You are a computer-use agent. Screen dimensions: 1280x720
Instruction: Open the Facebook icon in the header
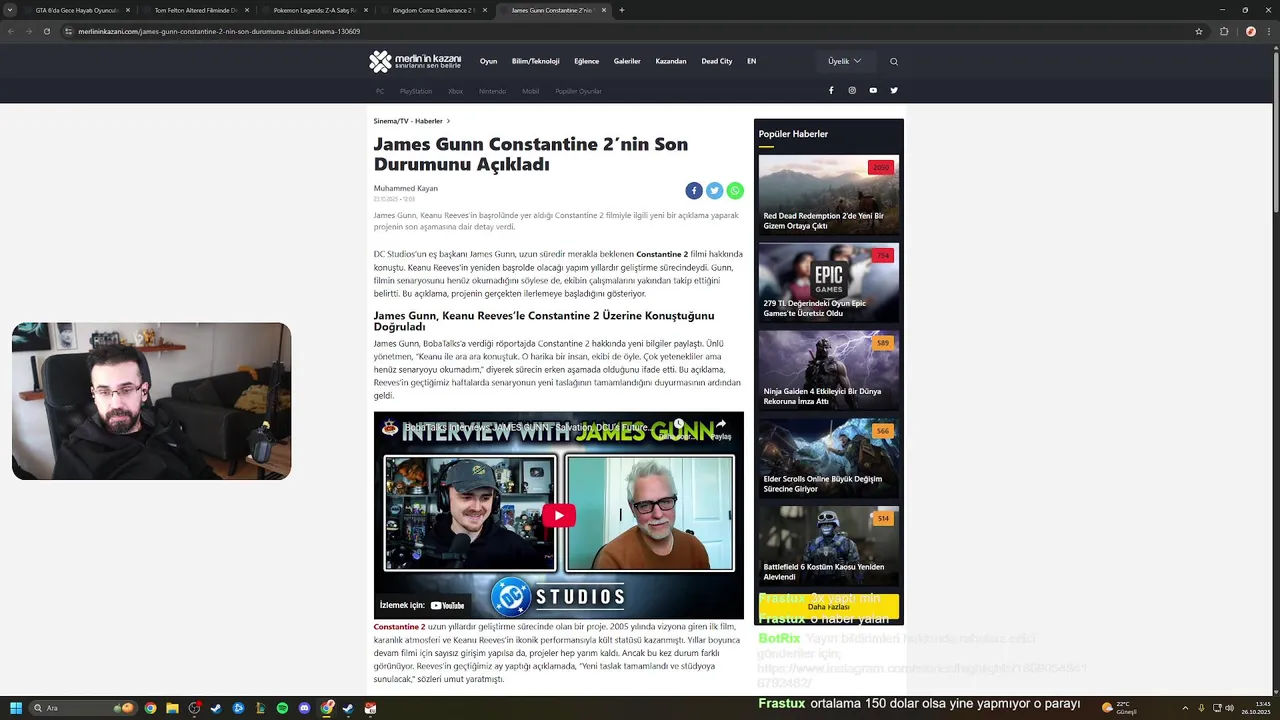click(831, 90)
